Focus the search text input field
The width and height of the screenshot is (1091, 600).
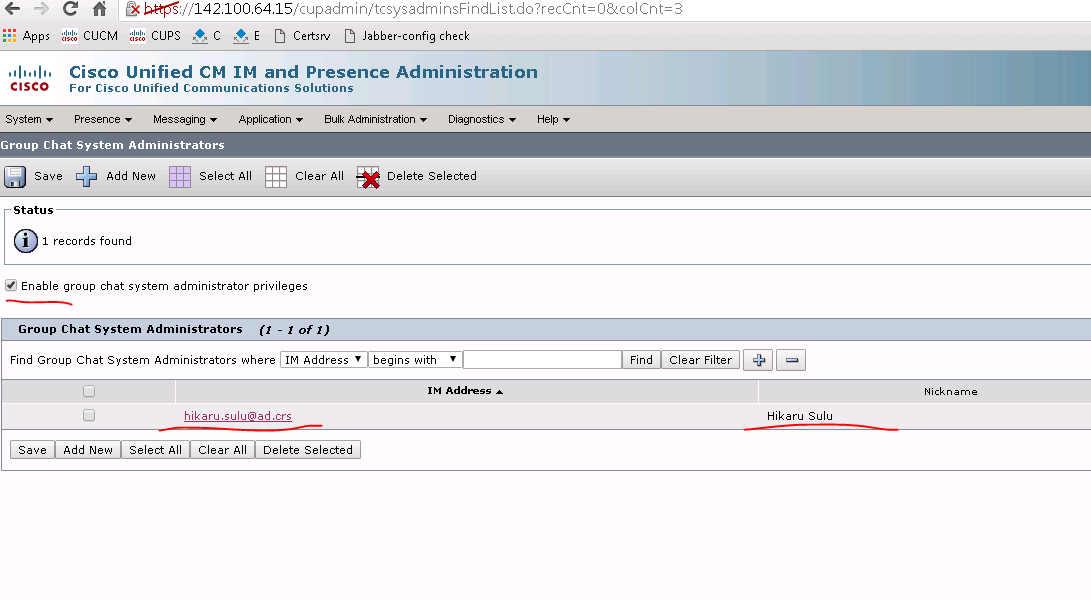click(x=542, y=360)
